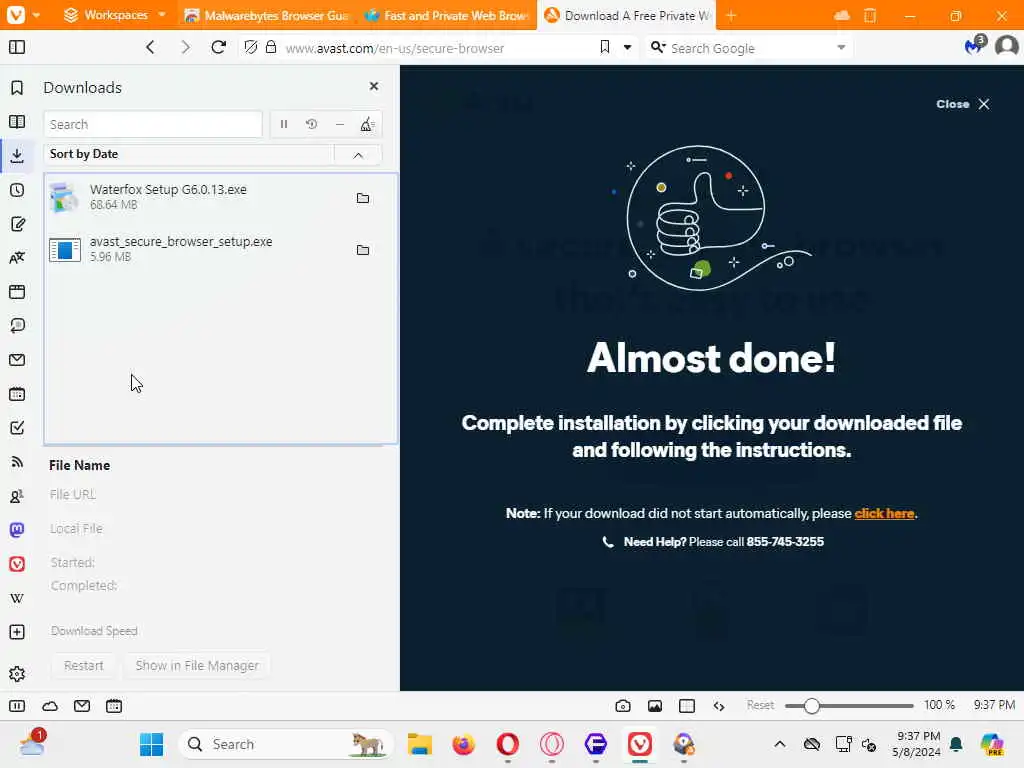Add a new web panel

[17, 632]
